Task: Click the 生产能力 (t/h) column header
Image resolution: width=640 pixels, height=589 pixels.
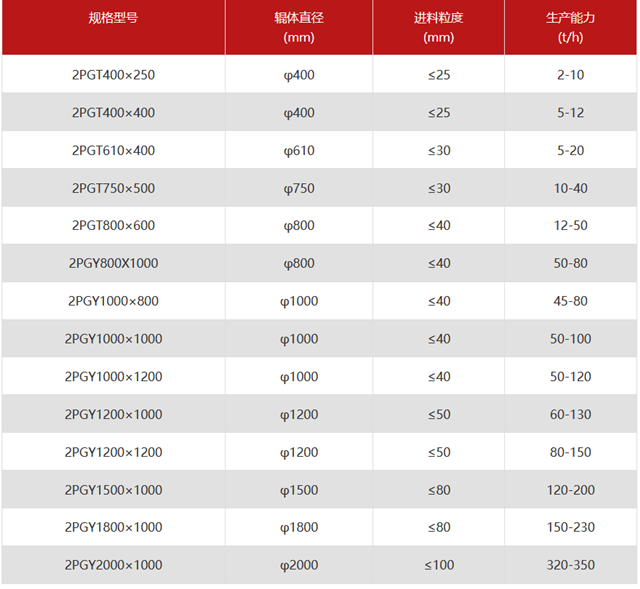Action: point(570,28)
